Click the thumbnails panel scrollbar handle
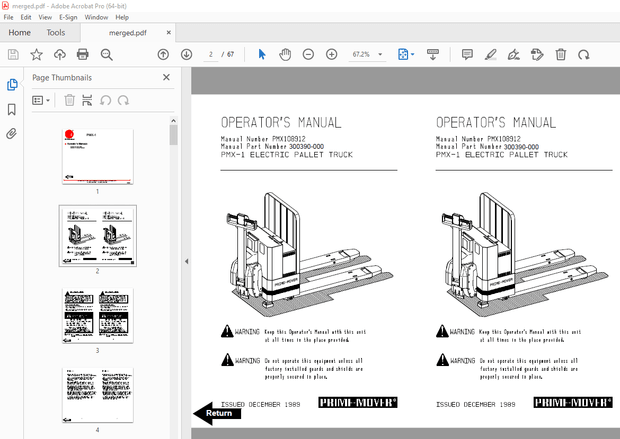The height and width of the screenshot is (439, 620). (x=173, y=135)
